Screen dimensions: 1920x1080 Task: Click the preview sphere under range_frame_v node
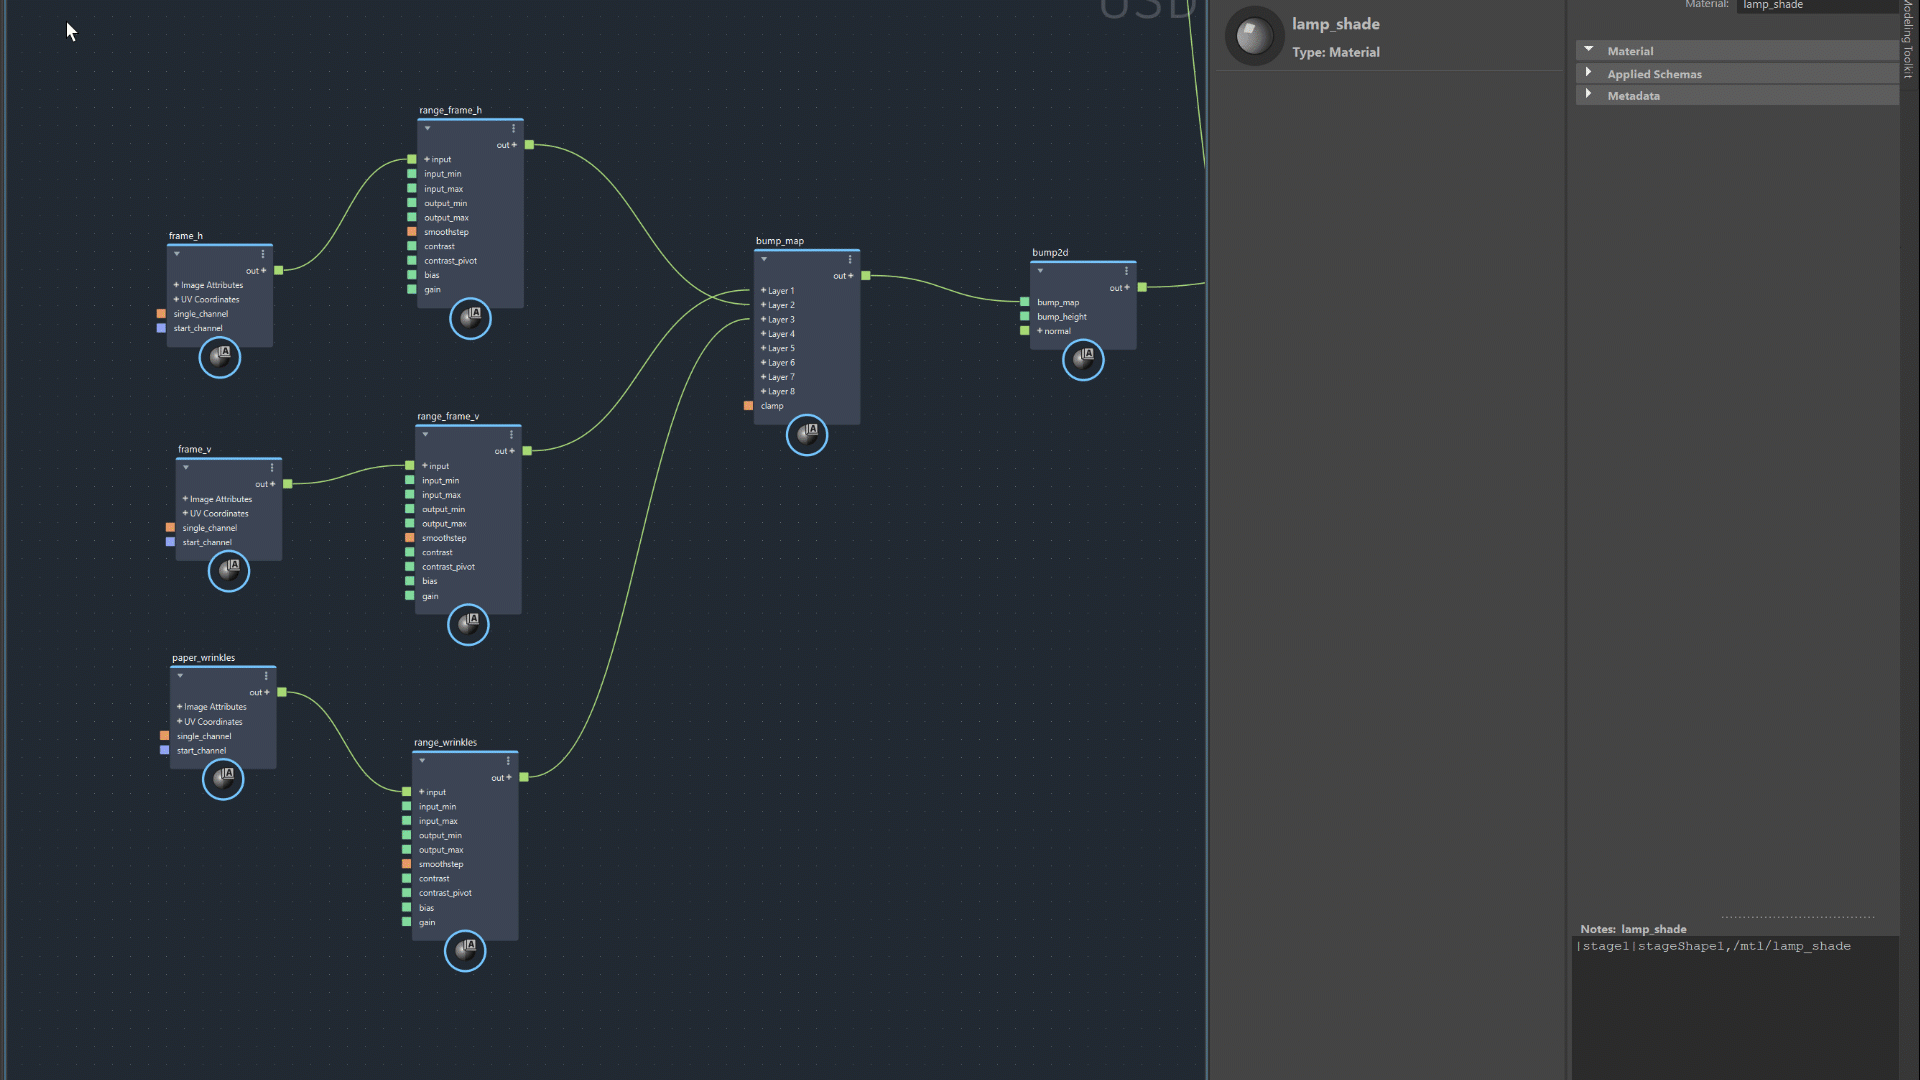tap(467, 625)
